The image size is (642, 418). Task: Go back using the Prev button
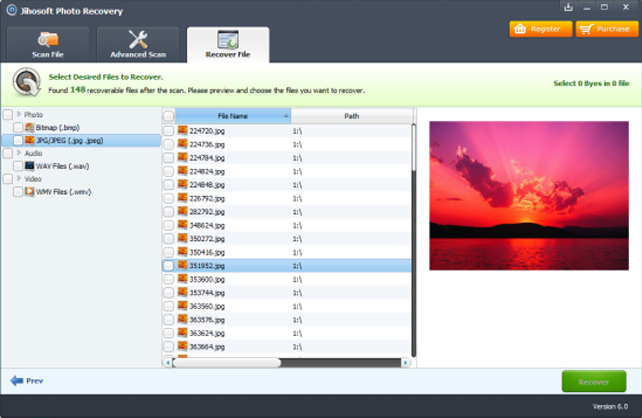pos(27,381)
